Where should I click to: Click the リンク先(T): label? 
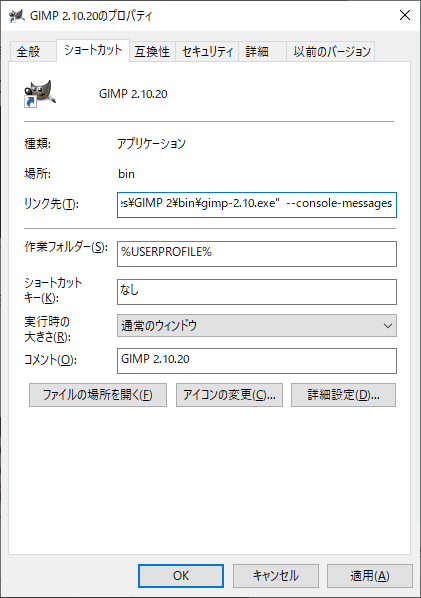point(51,204)
